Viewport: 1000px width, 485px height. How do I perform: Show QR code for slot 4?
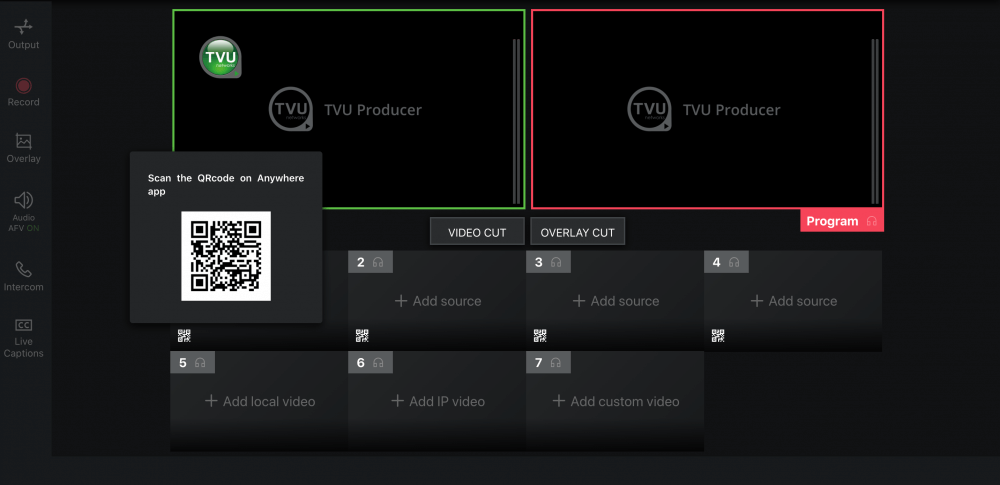pyautogui.click(x=718, y=336)
